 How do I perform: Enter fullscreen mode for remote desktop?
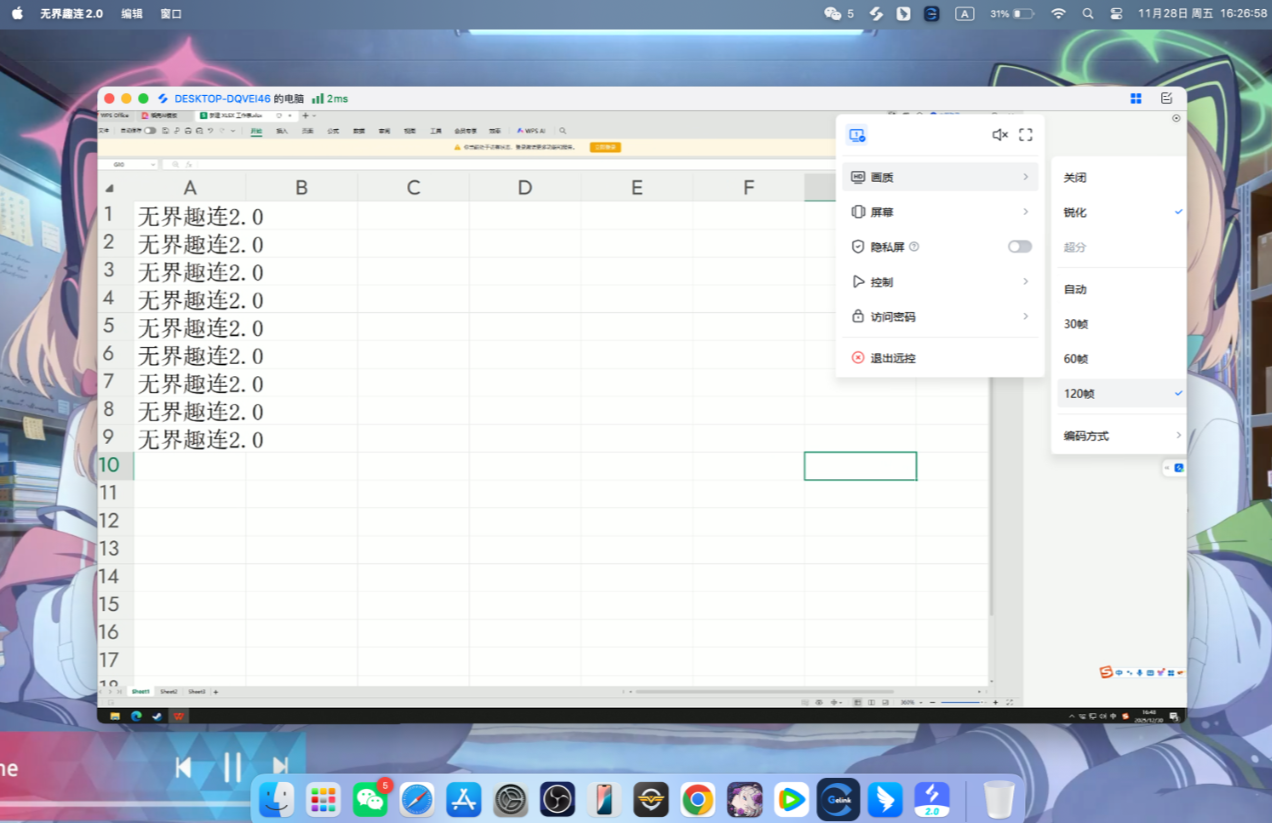coord(1025,135)
